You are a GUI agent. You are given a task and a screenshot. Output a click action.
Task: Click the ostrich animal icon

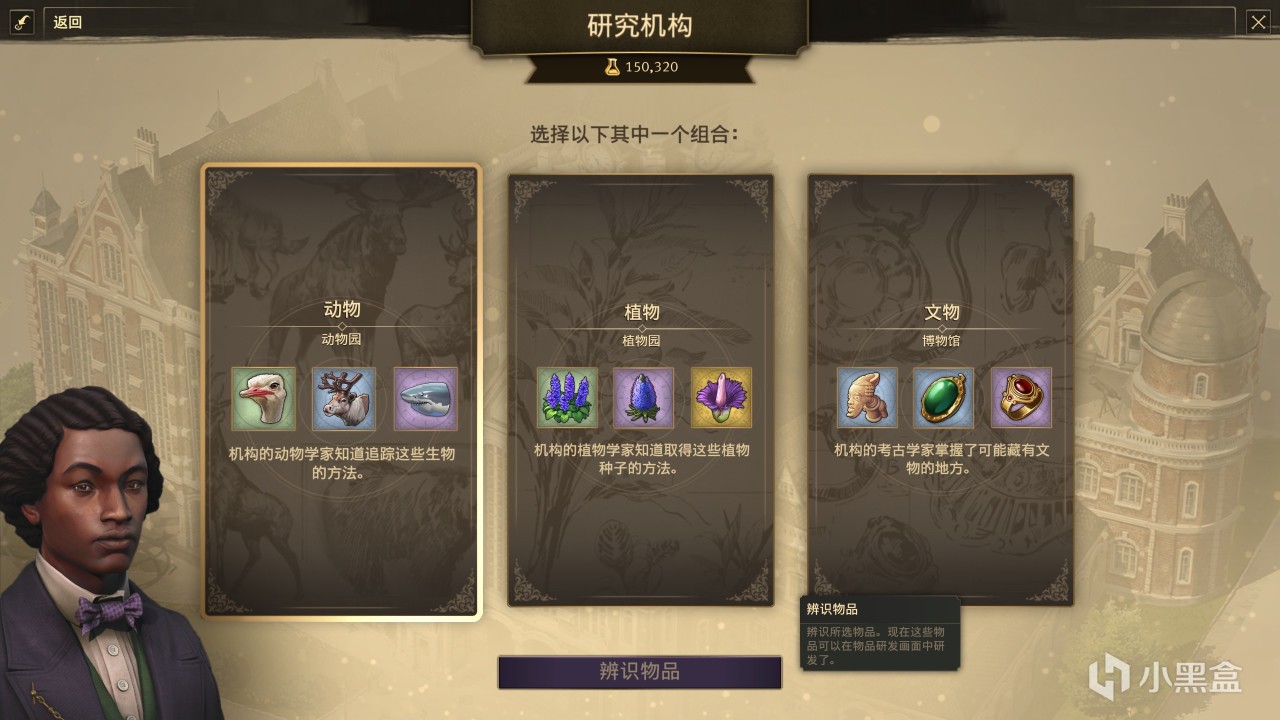click(x=263, y=399)
